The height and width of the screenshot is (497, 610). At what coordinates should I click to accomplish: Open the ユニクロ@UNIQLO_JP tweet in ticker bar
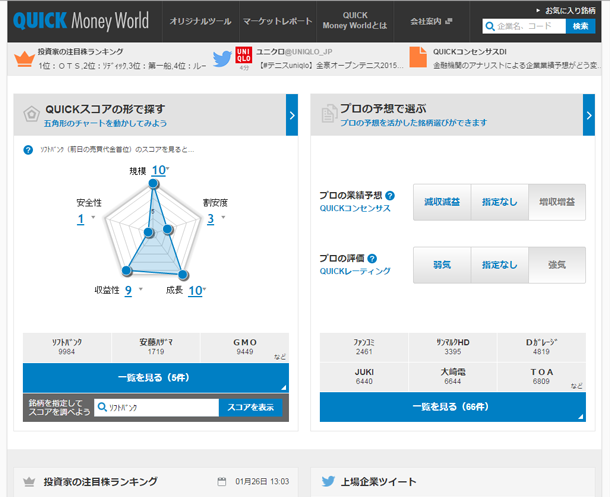[330, 59]
